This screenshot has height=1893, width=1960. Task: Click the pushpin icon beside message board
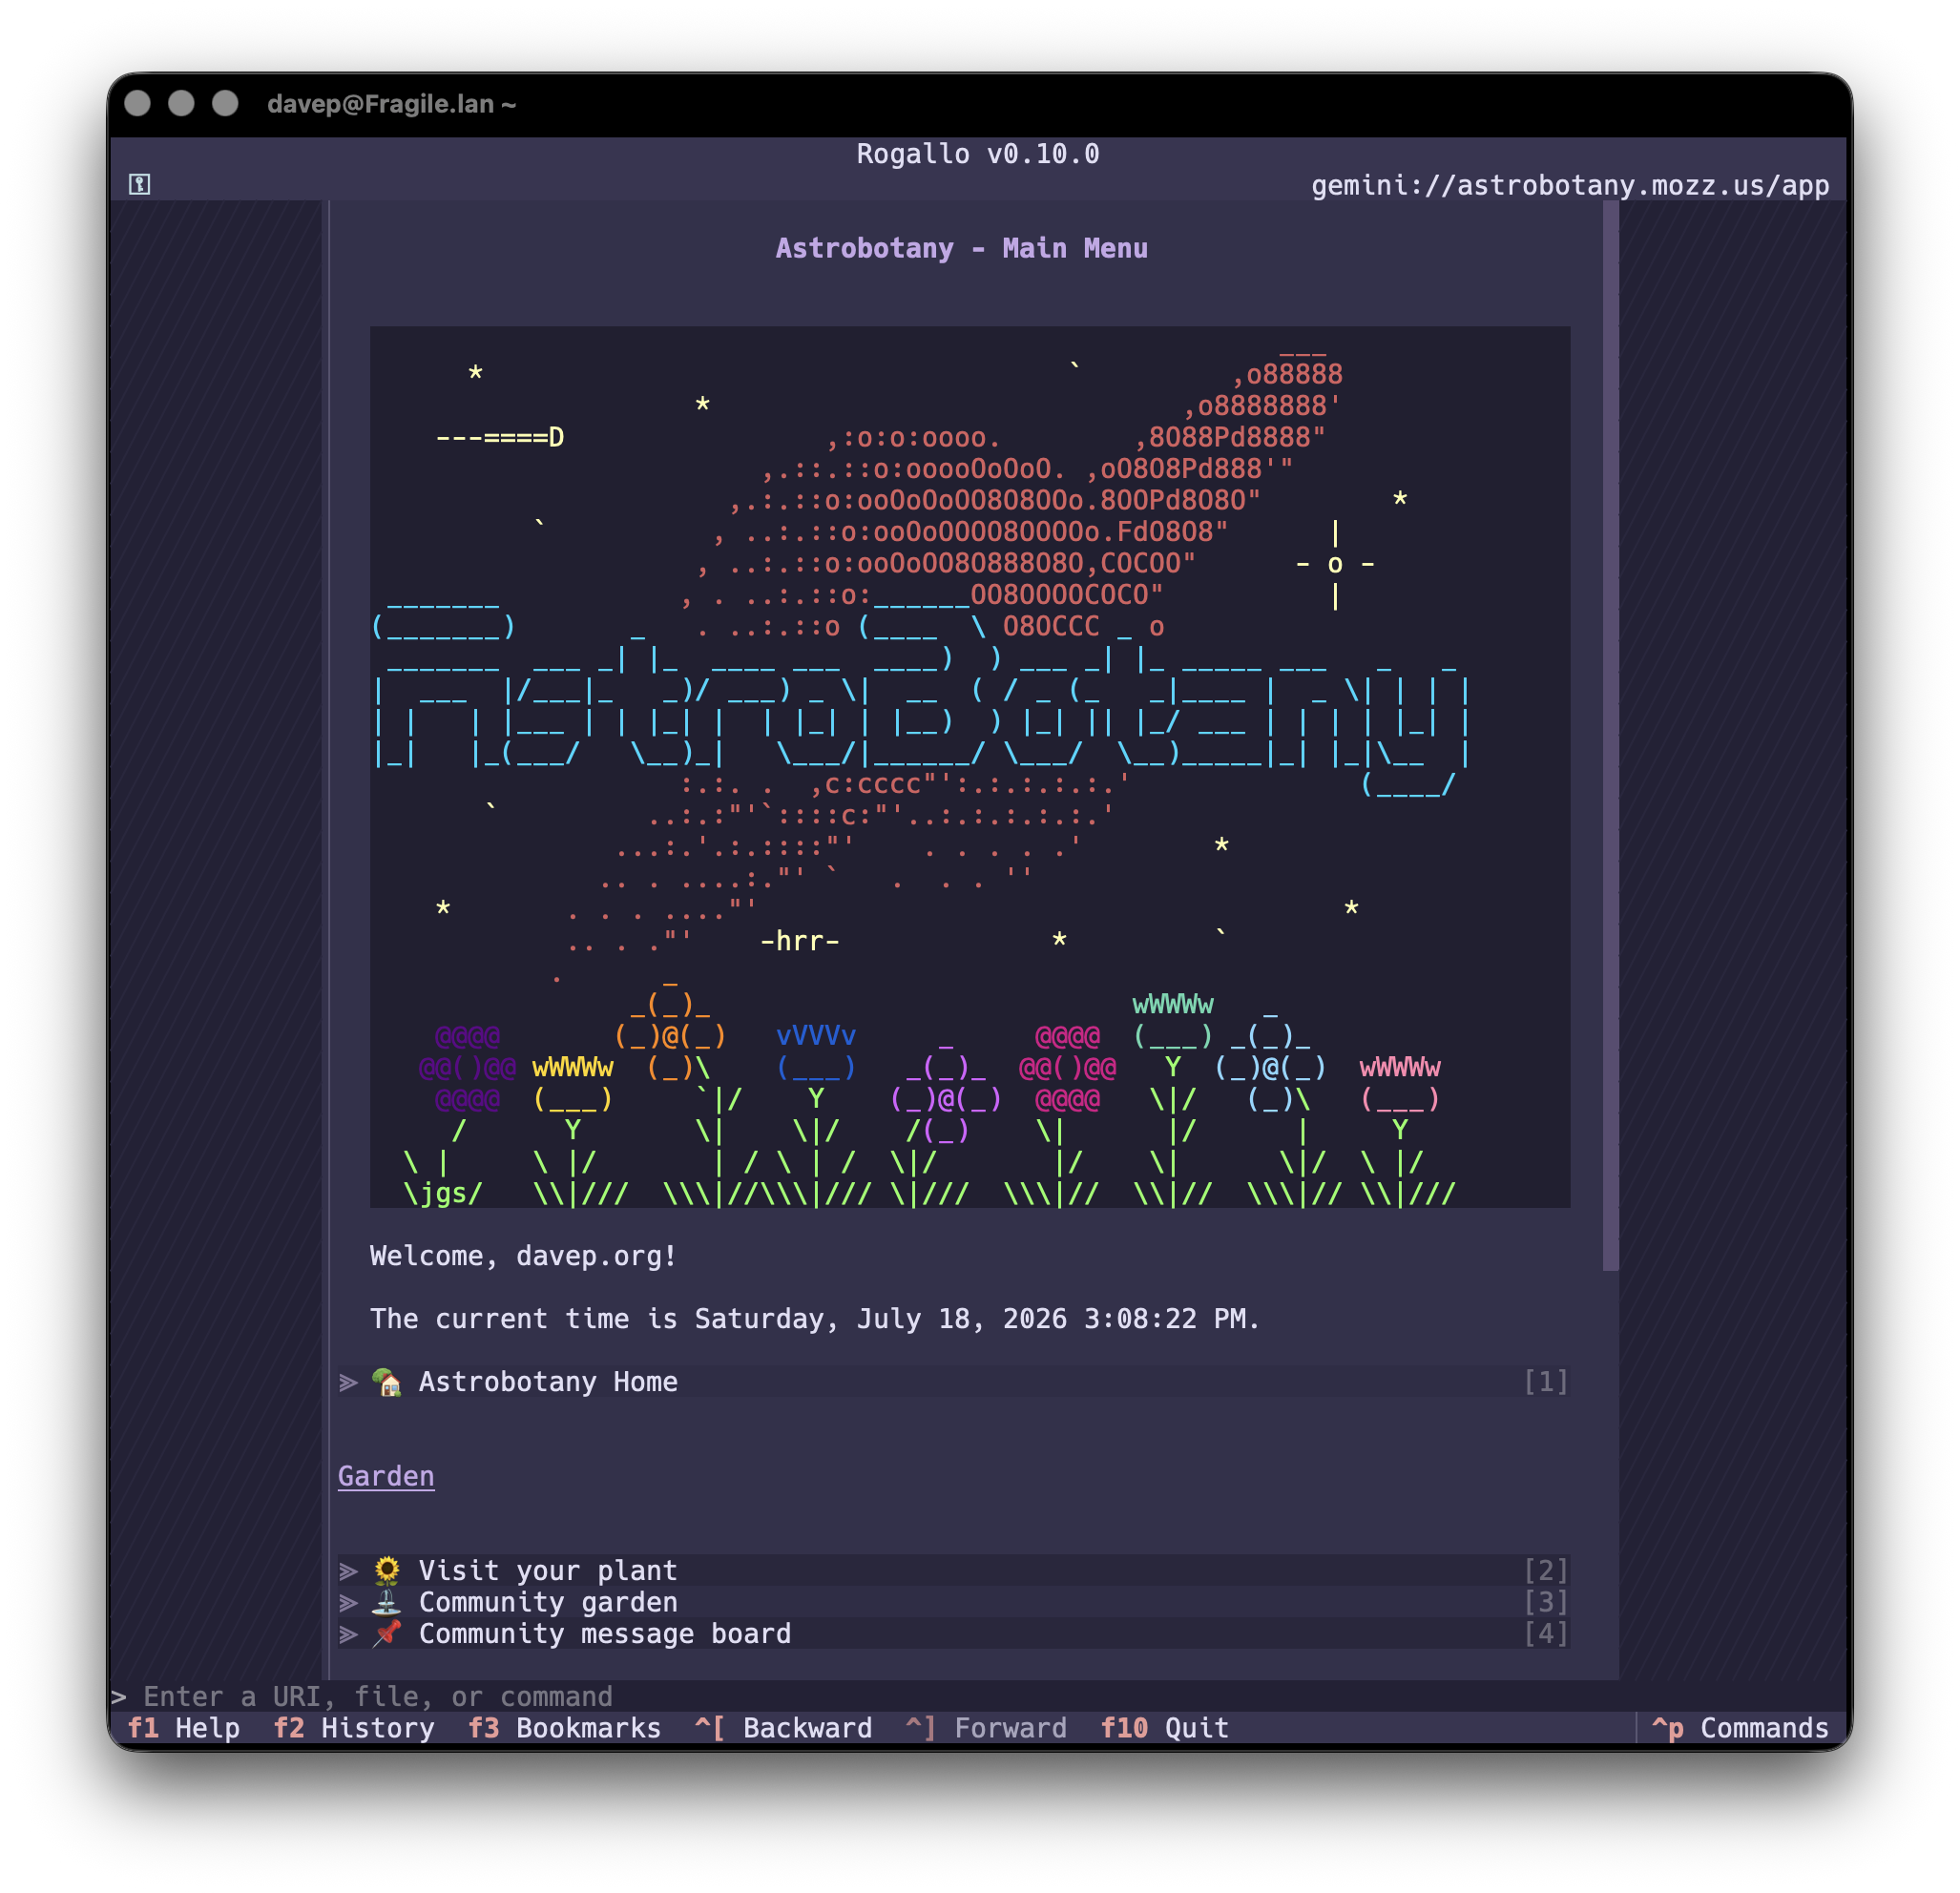point(387,1633)
